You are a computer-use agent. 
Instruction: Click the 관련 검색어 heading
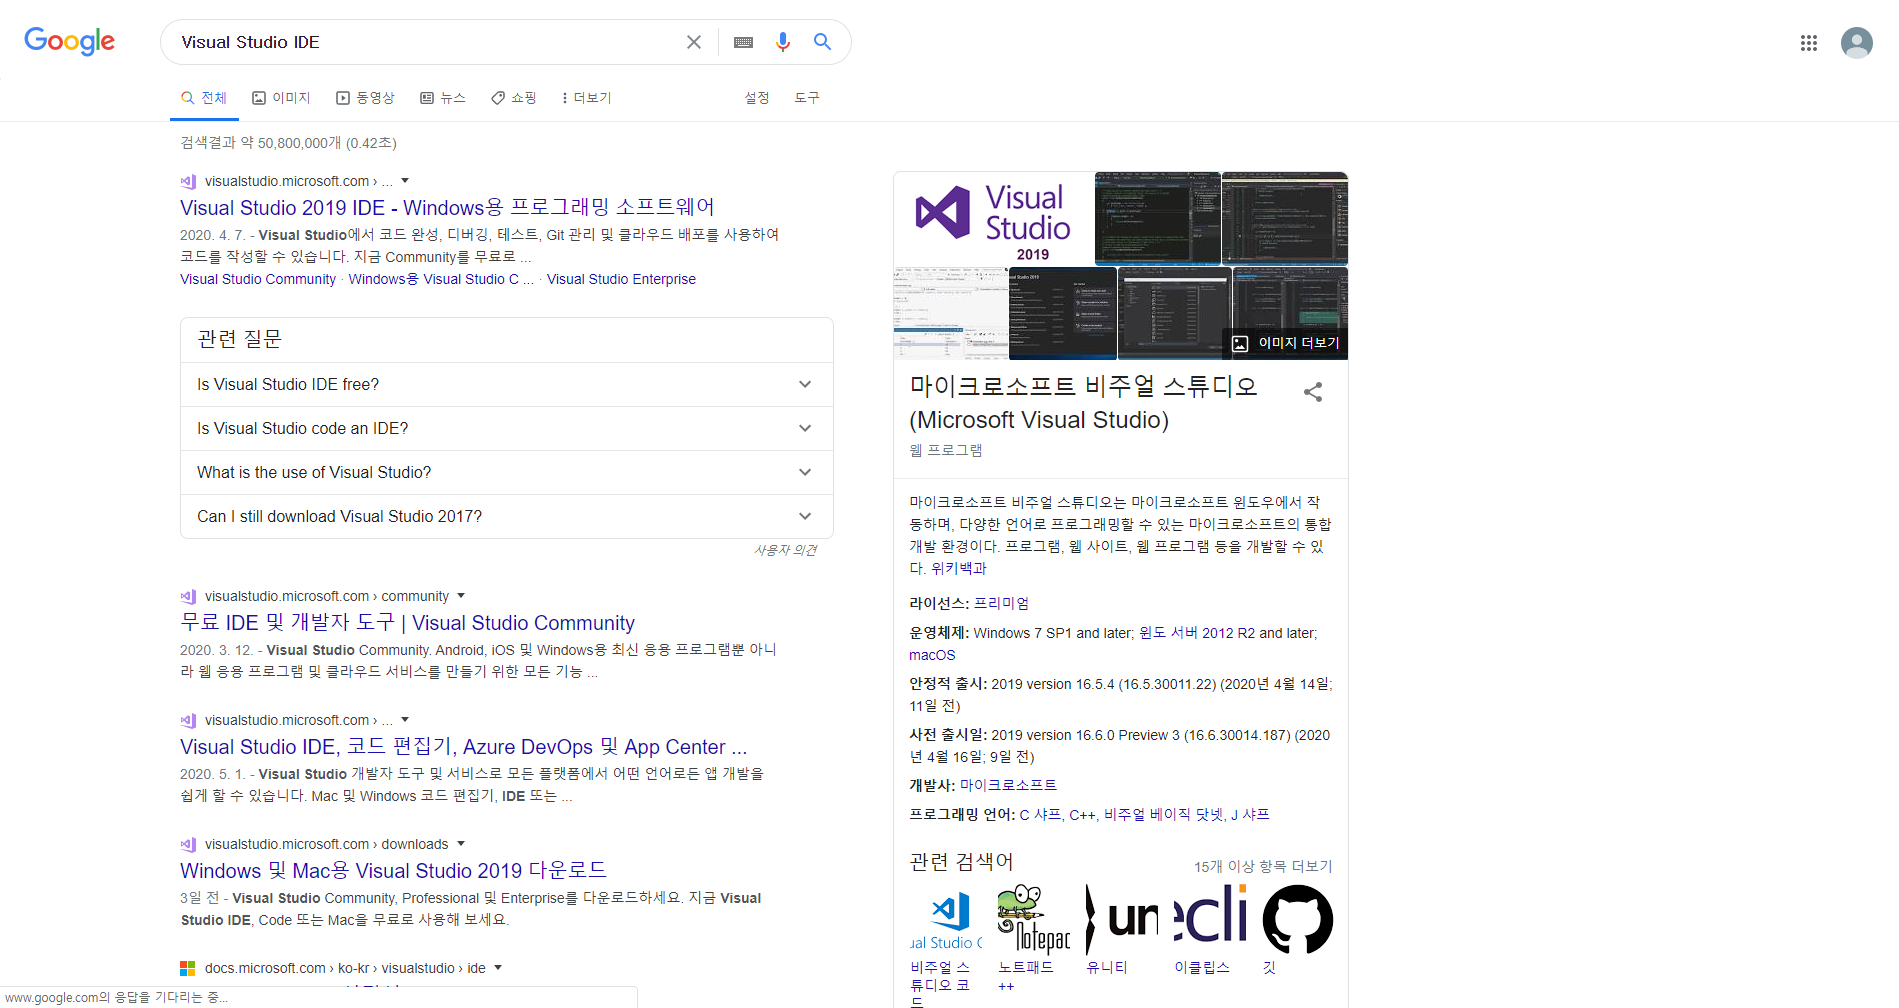coord(961,862)
